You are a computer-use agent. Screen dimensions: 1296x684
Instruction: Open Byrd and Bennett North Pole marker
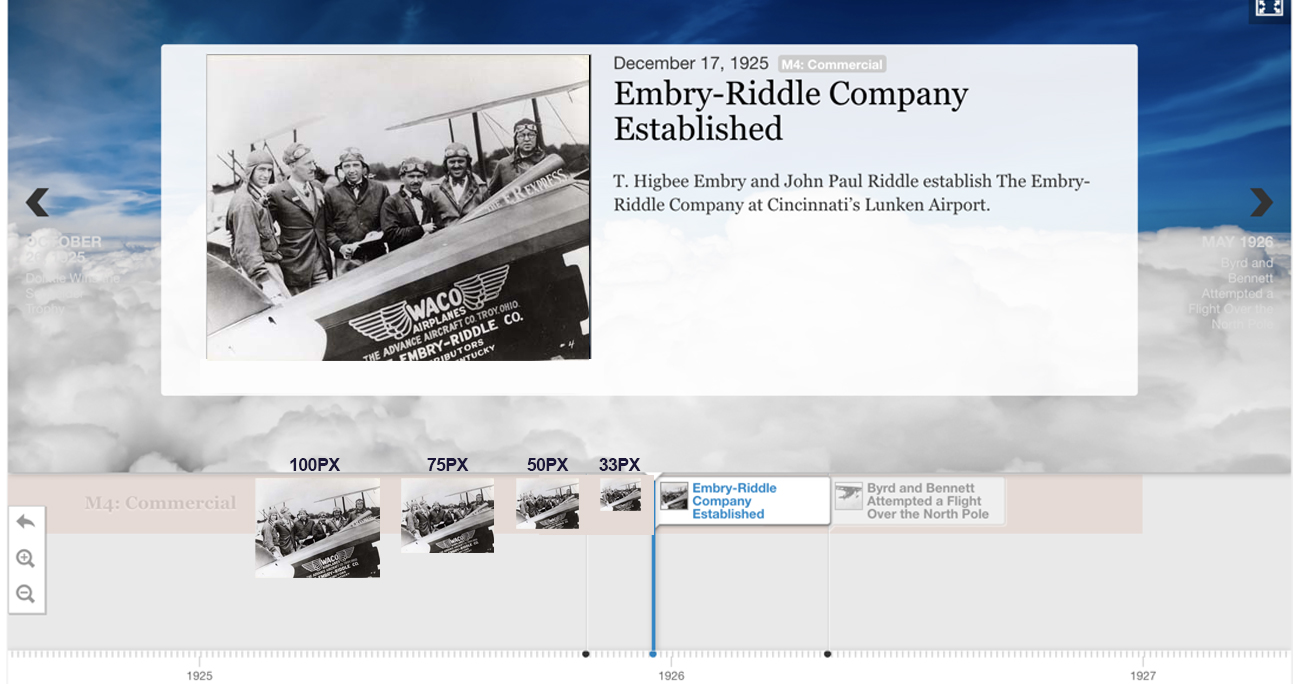click(917, 501)
